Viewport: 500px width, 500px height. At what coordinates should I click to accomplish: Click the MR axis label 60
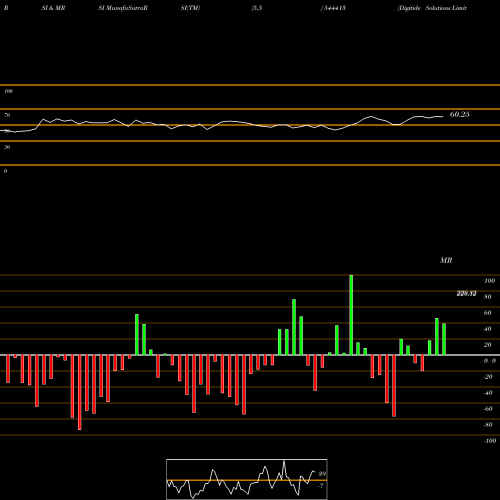pos(488,313)
